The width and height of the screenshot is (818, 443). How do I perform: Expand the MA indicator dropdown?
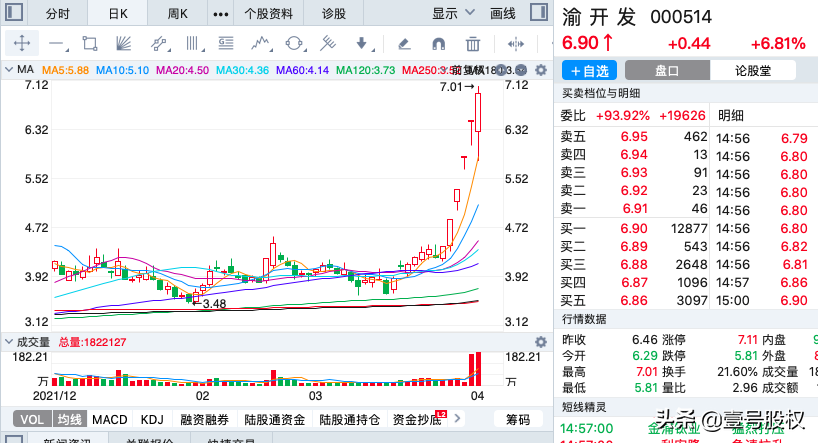click(10, 70)
